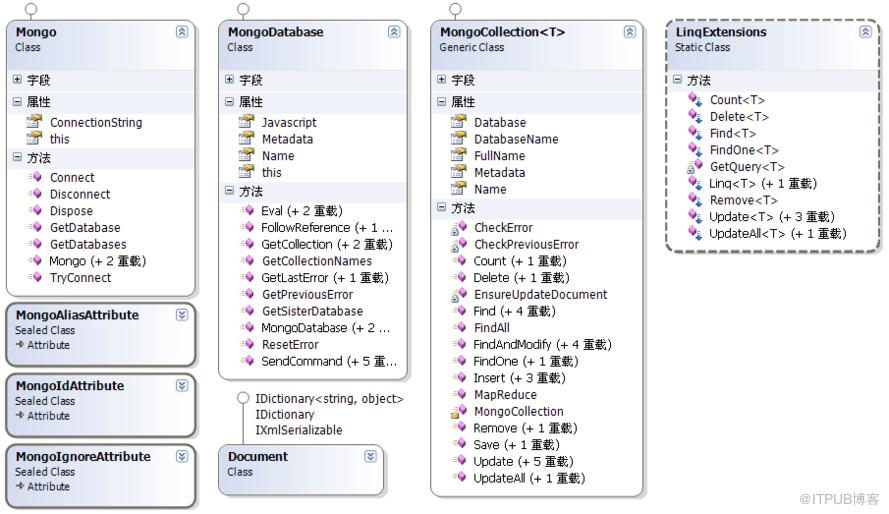Expand the MongoIdAttribute class chevron

181,385
